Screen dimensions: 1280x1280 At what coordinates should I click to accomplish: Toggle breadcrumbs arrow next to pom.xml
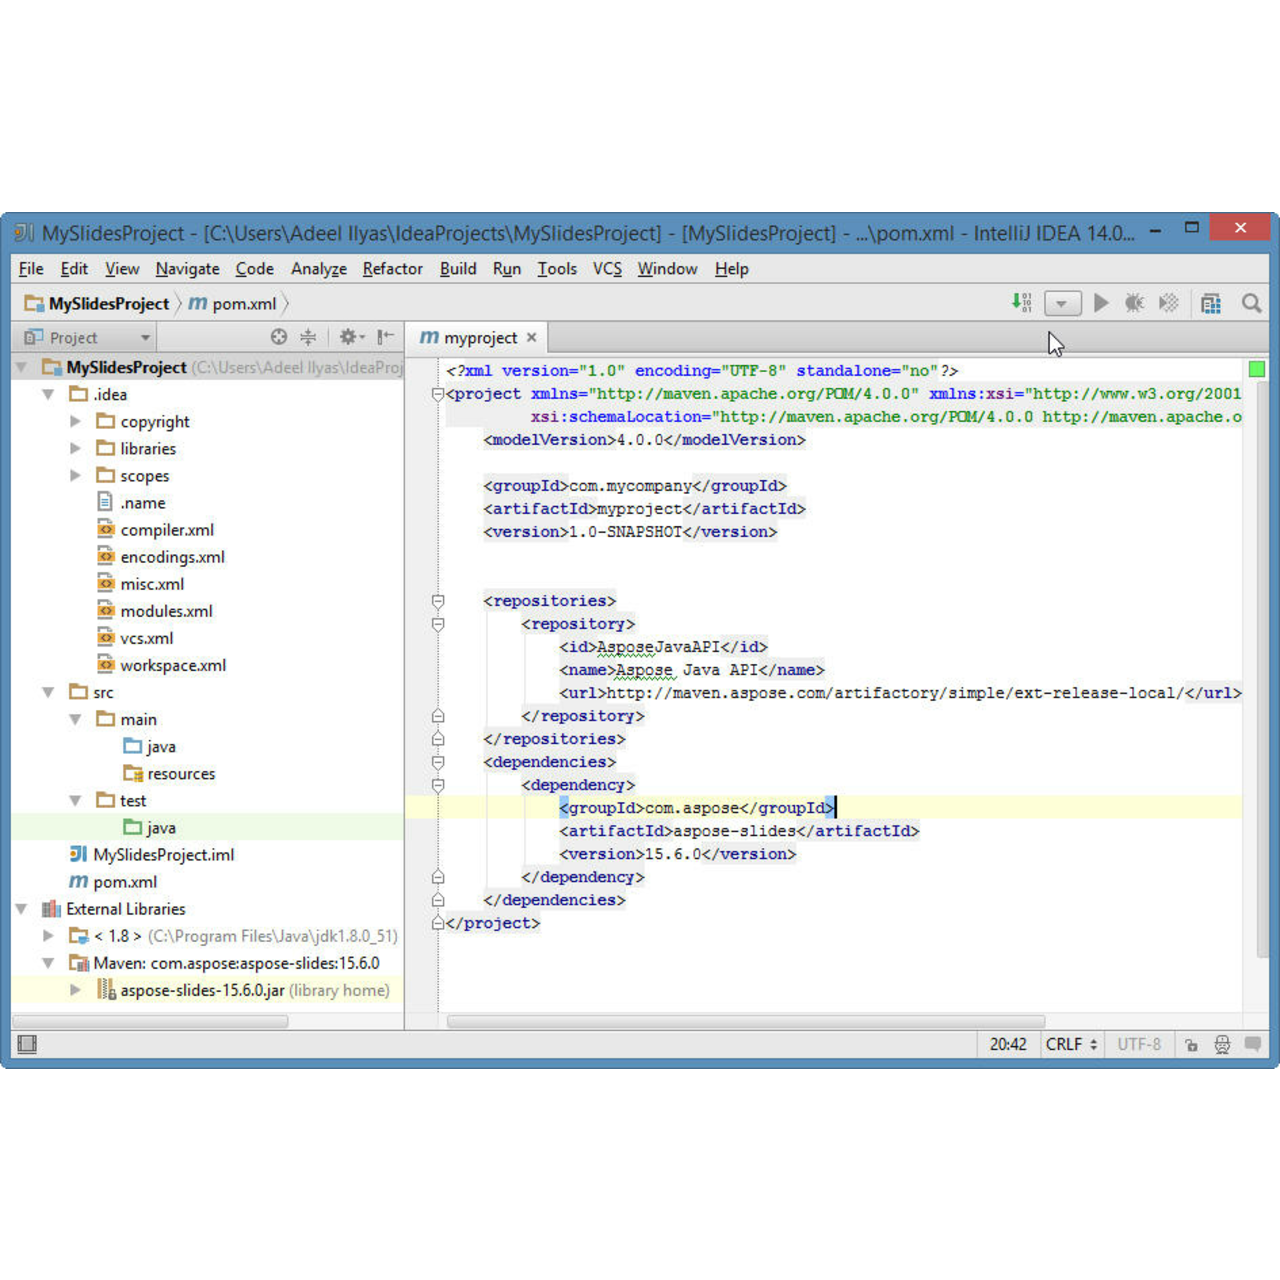[286, 303]
